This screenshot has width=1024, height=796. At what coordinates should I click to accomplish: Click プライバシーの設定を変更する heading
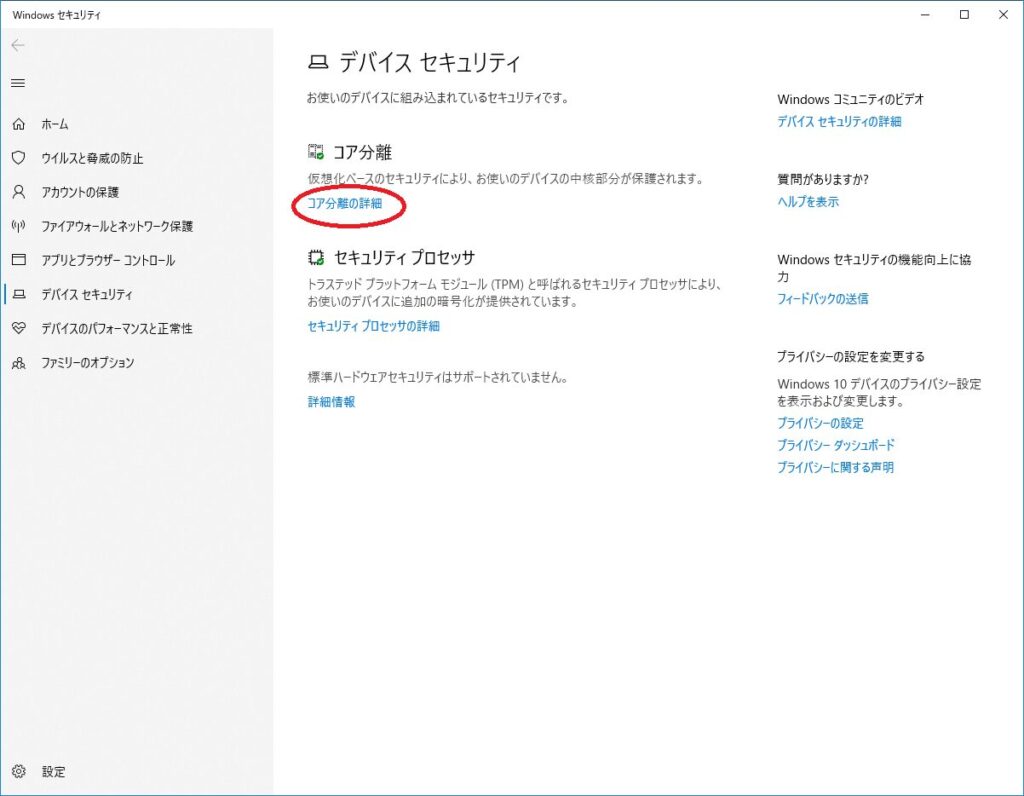click(850, 357)
